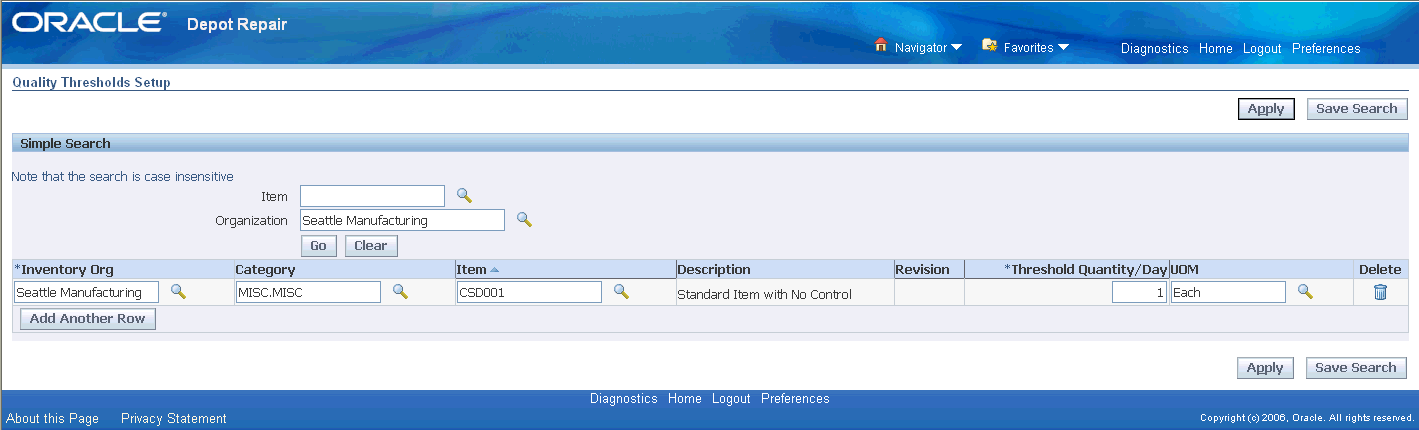
Task: Open Inventory Org lookup in table row
Action: coord(178,291)
